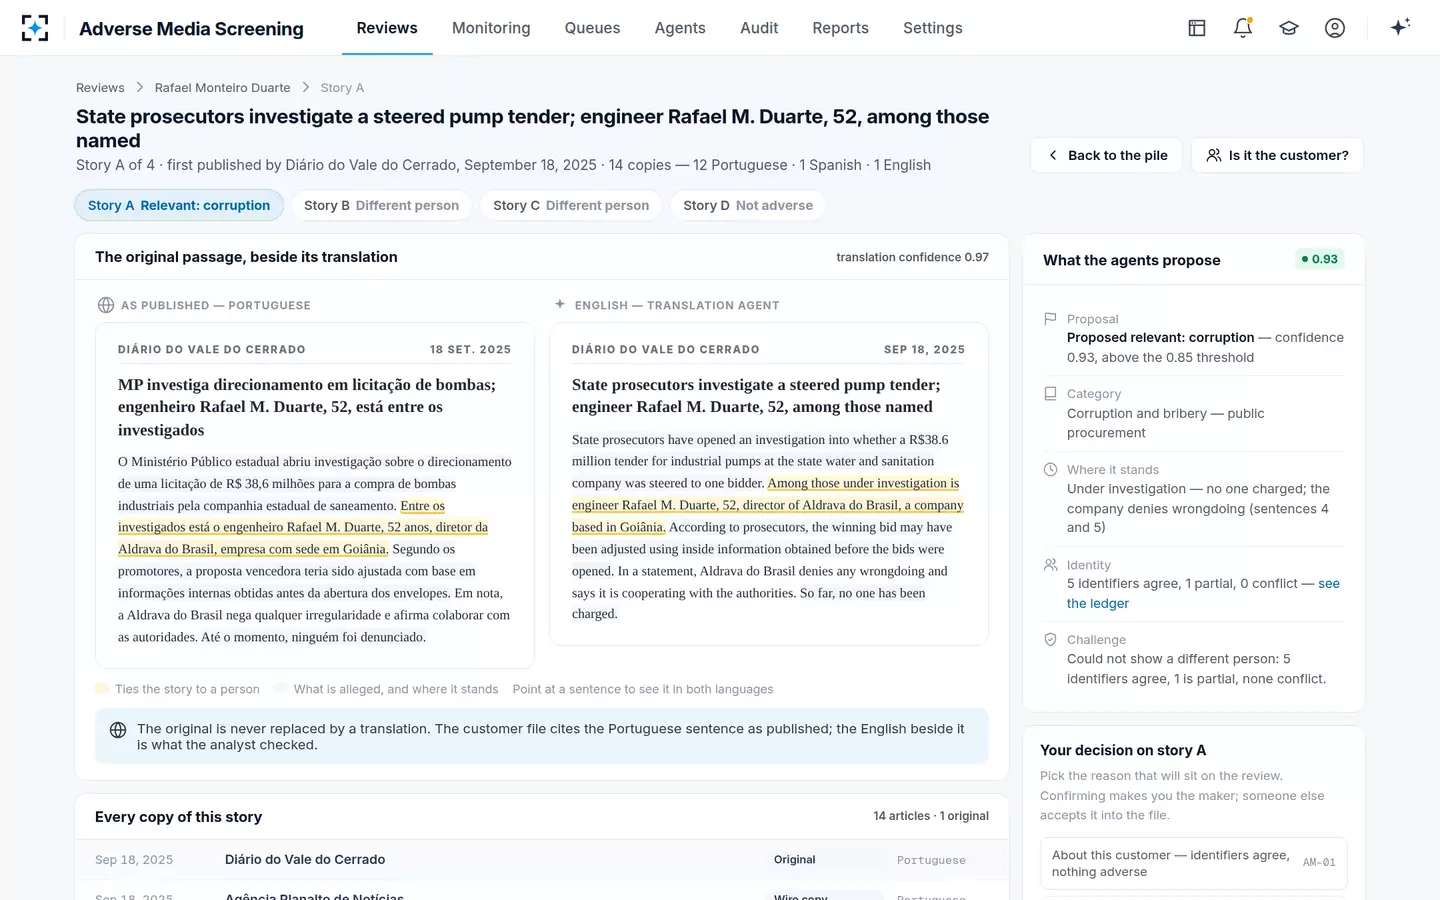The width and height of the screenshot is (1440, 900).
Task: Click Is it the customer? button
Action: pyautogui.click(x=1277, y=155)
